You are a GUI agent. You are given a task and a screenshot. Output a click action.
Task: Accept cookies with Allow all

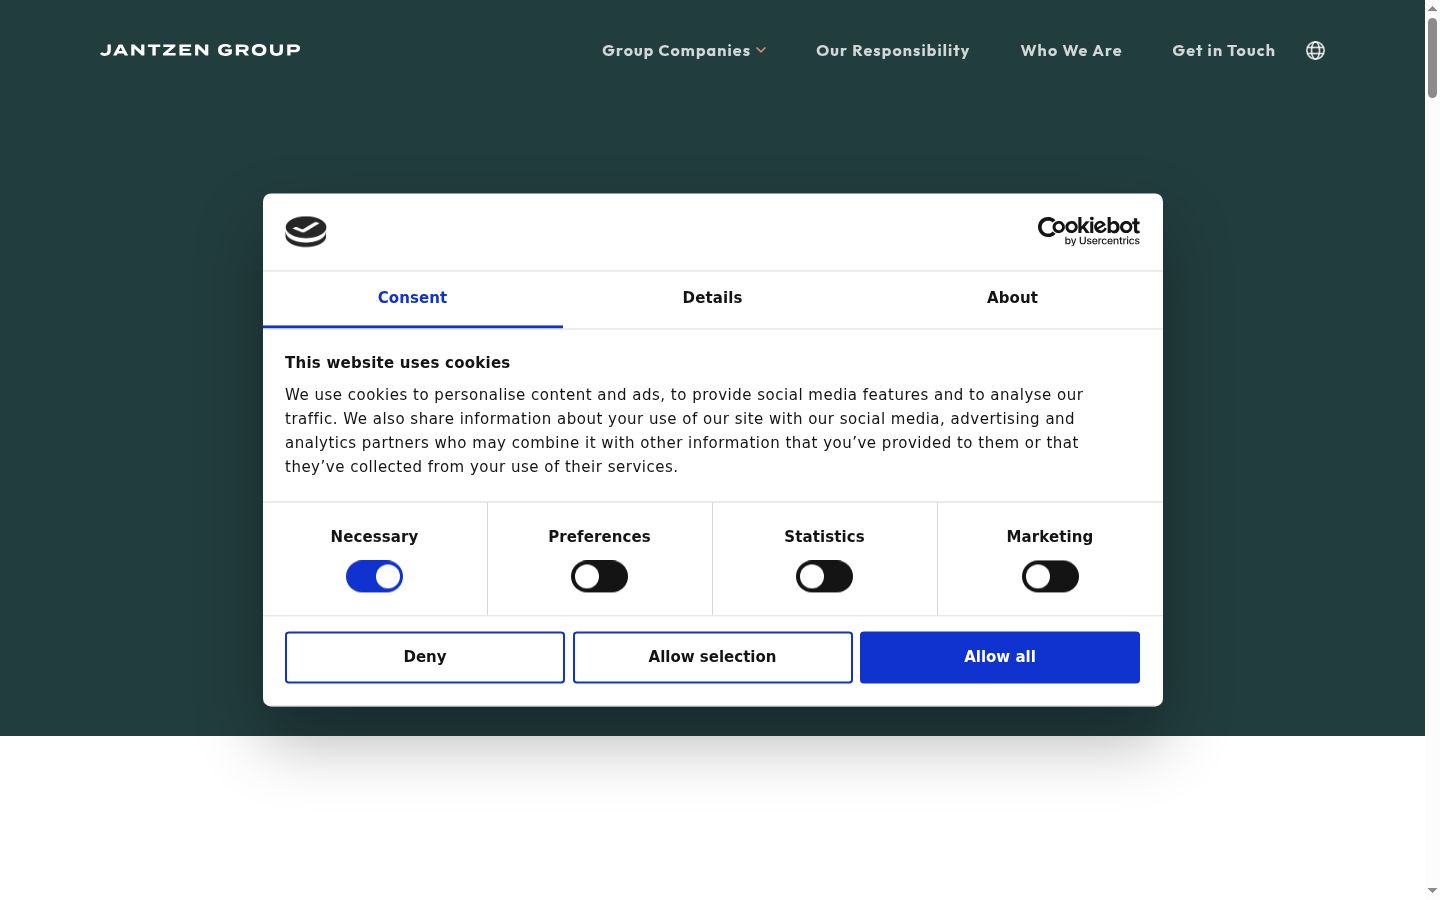pyautogui.click(x=1000, y=657)
